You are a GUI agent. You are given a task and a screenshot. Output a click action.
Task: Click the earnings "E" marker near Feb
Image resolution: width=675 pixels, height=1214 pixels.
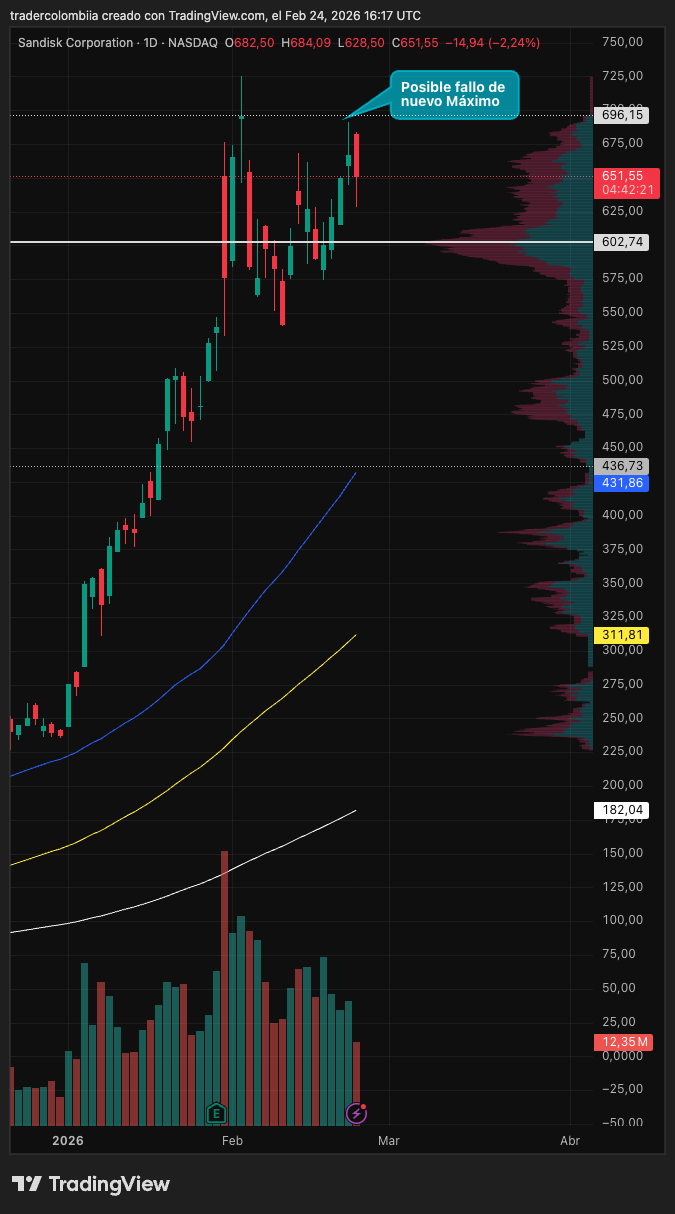216,1113
